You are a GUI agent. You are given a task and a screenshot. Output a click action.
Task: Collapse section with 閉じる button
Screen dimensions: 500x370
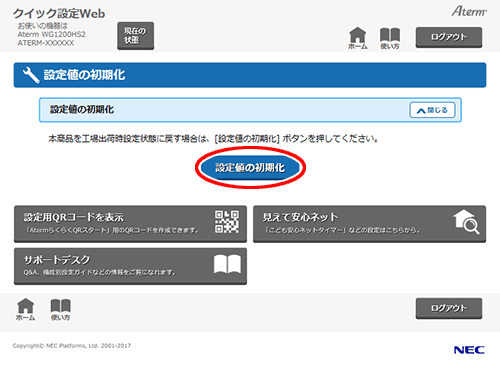coord(432,110)
